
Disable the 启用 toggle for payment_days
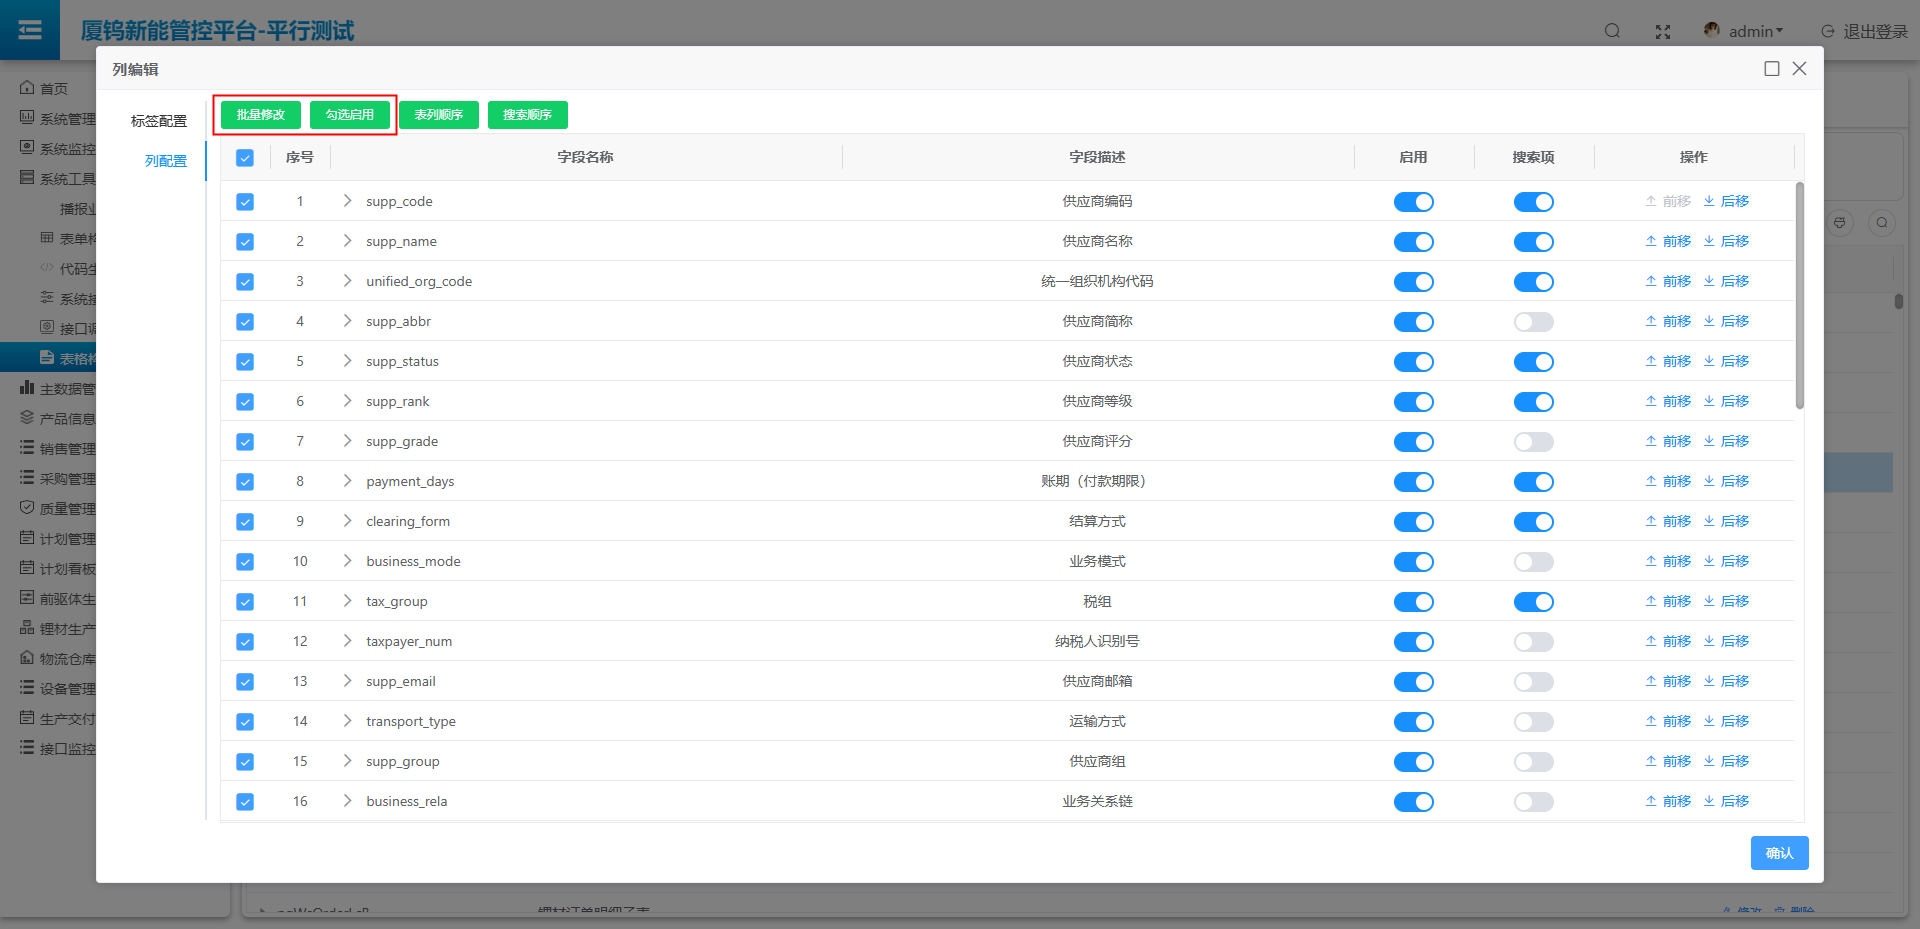1413,482
